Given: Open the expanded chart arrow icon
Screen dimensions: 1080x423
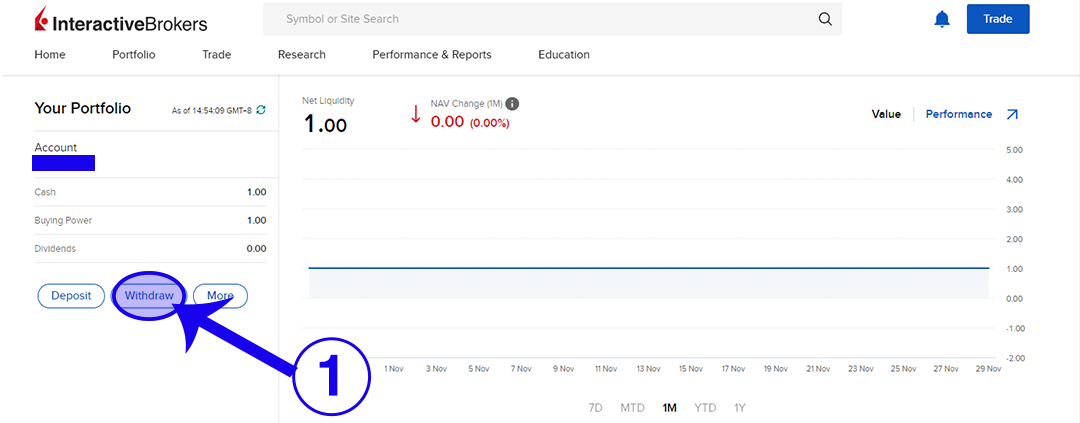Looking at the screenshot, I should (x=1012, y=114).
